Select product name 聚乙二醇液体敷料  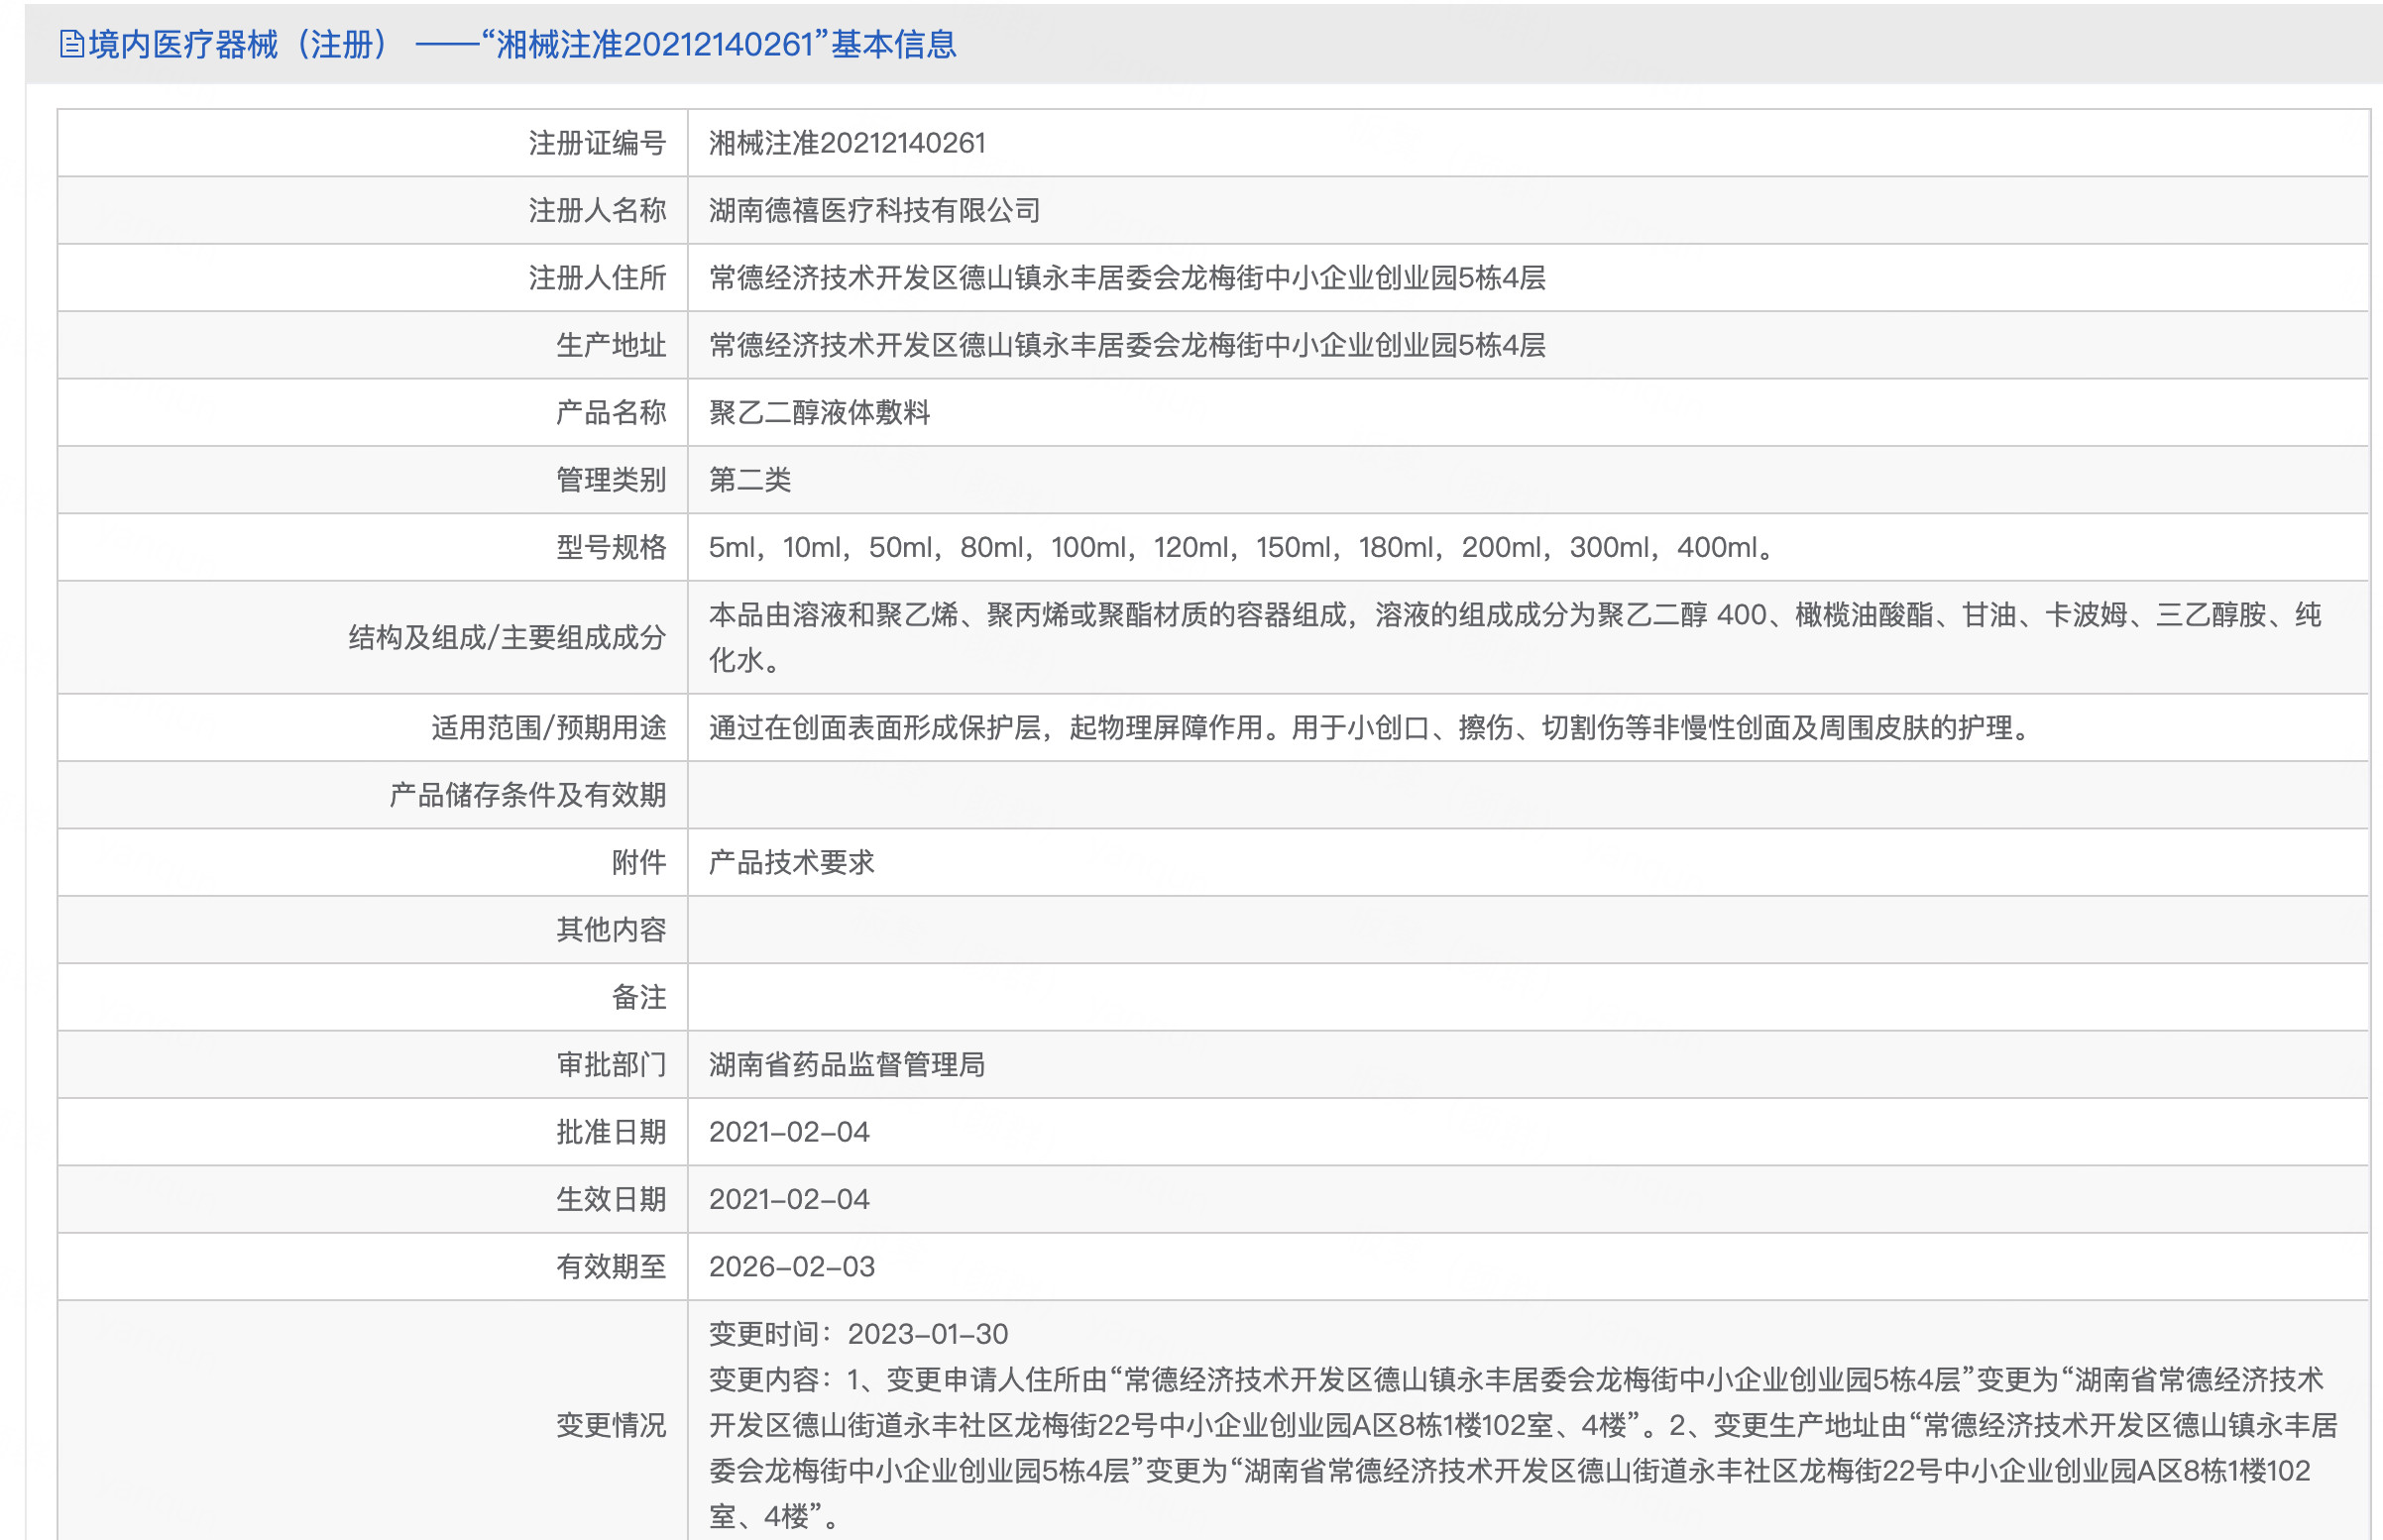click(x=819, y=412)
